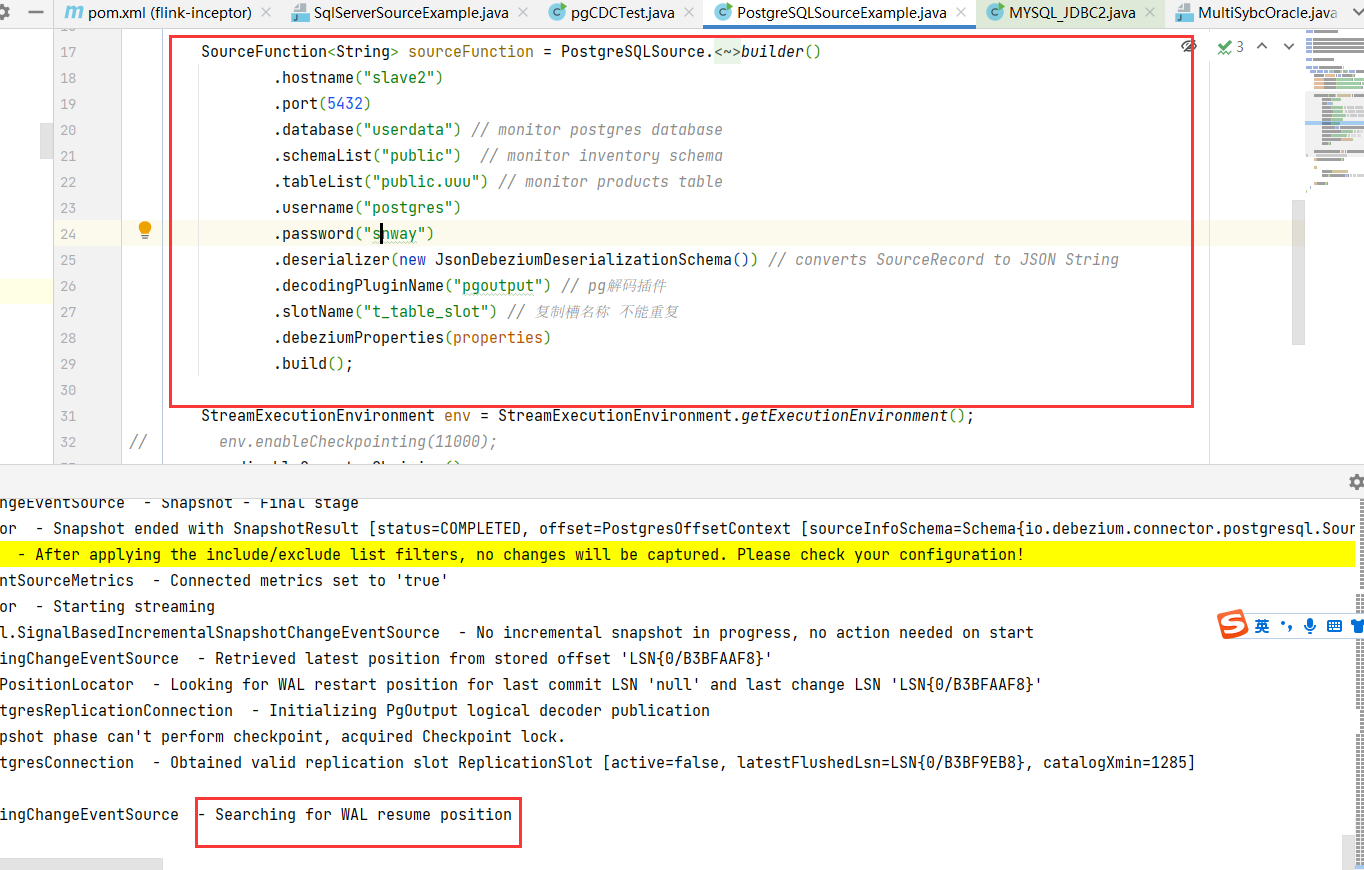Switch to MYSQL_JDBC2.java tab
Screen dimensions: 1364x870
coord(1071,13)
